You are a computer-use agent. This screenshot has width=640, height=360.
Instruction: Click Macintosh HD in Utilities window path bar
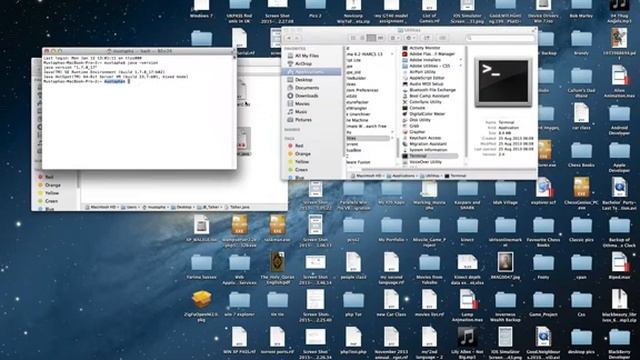[366, 176]
